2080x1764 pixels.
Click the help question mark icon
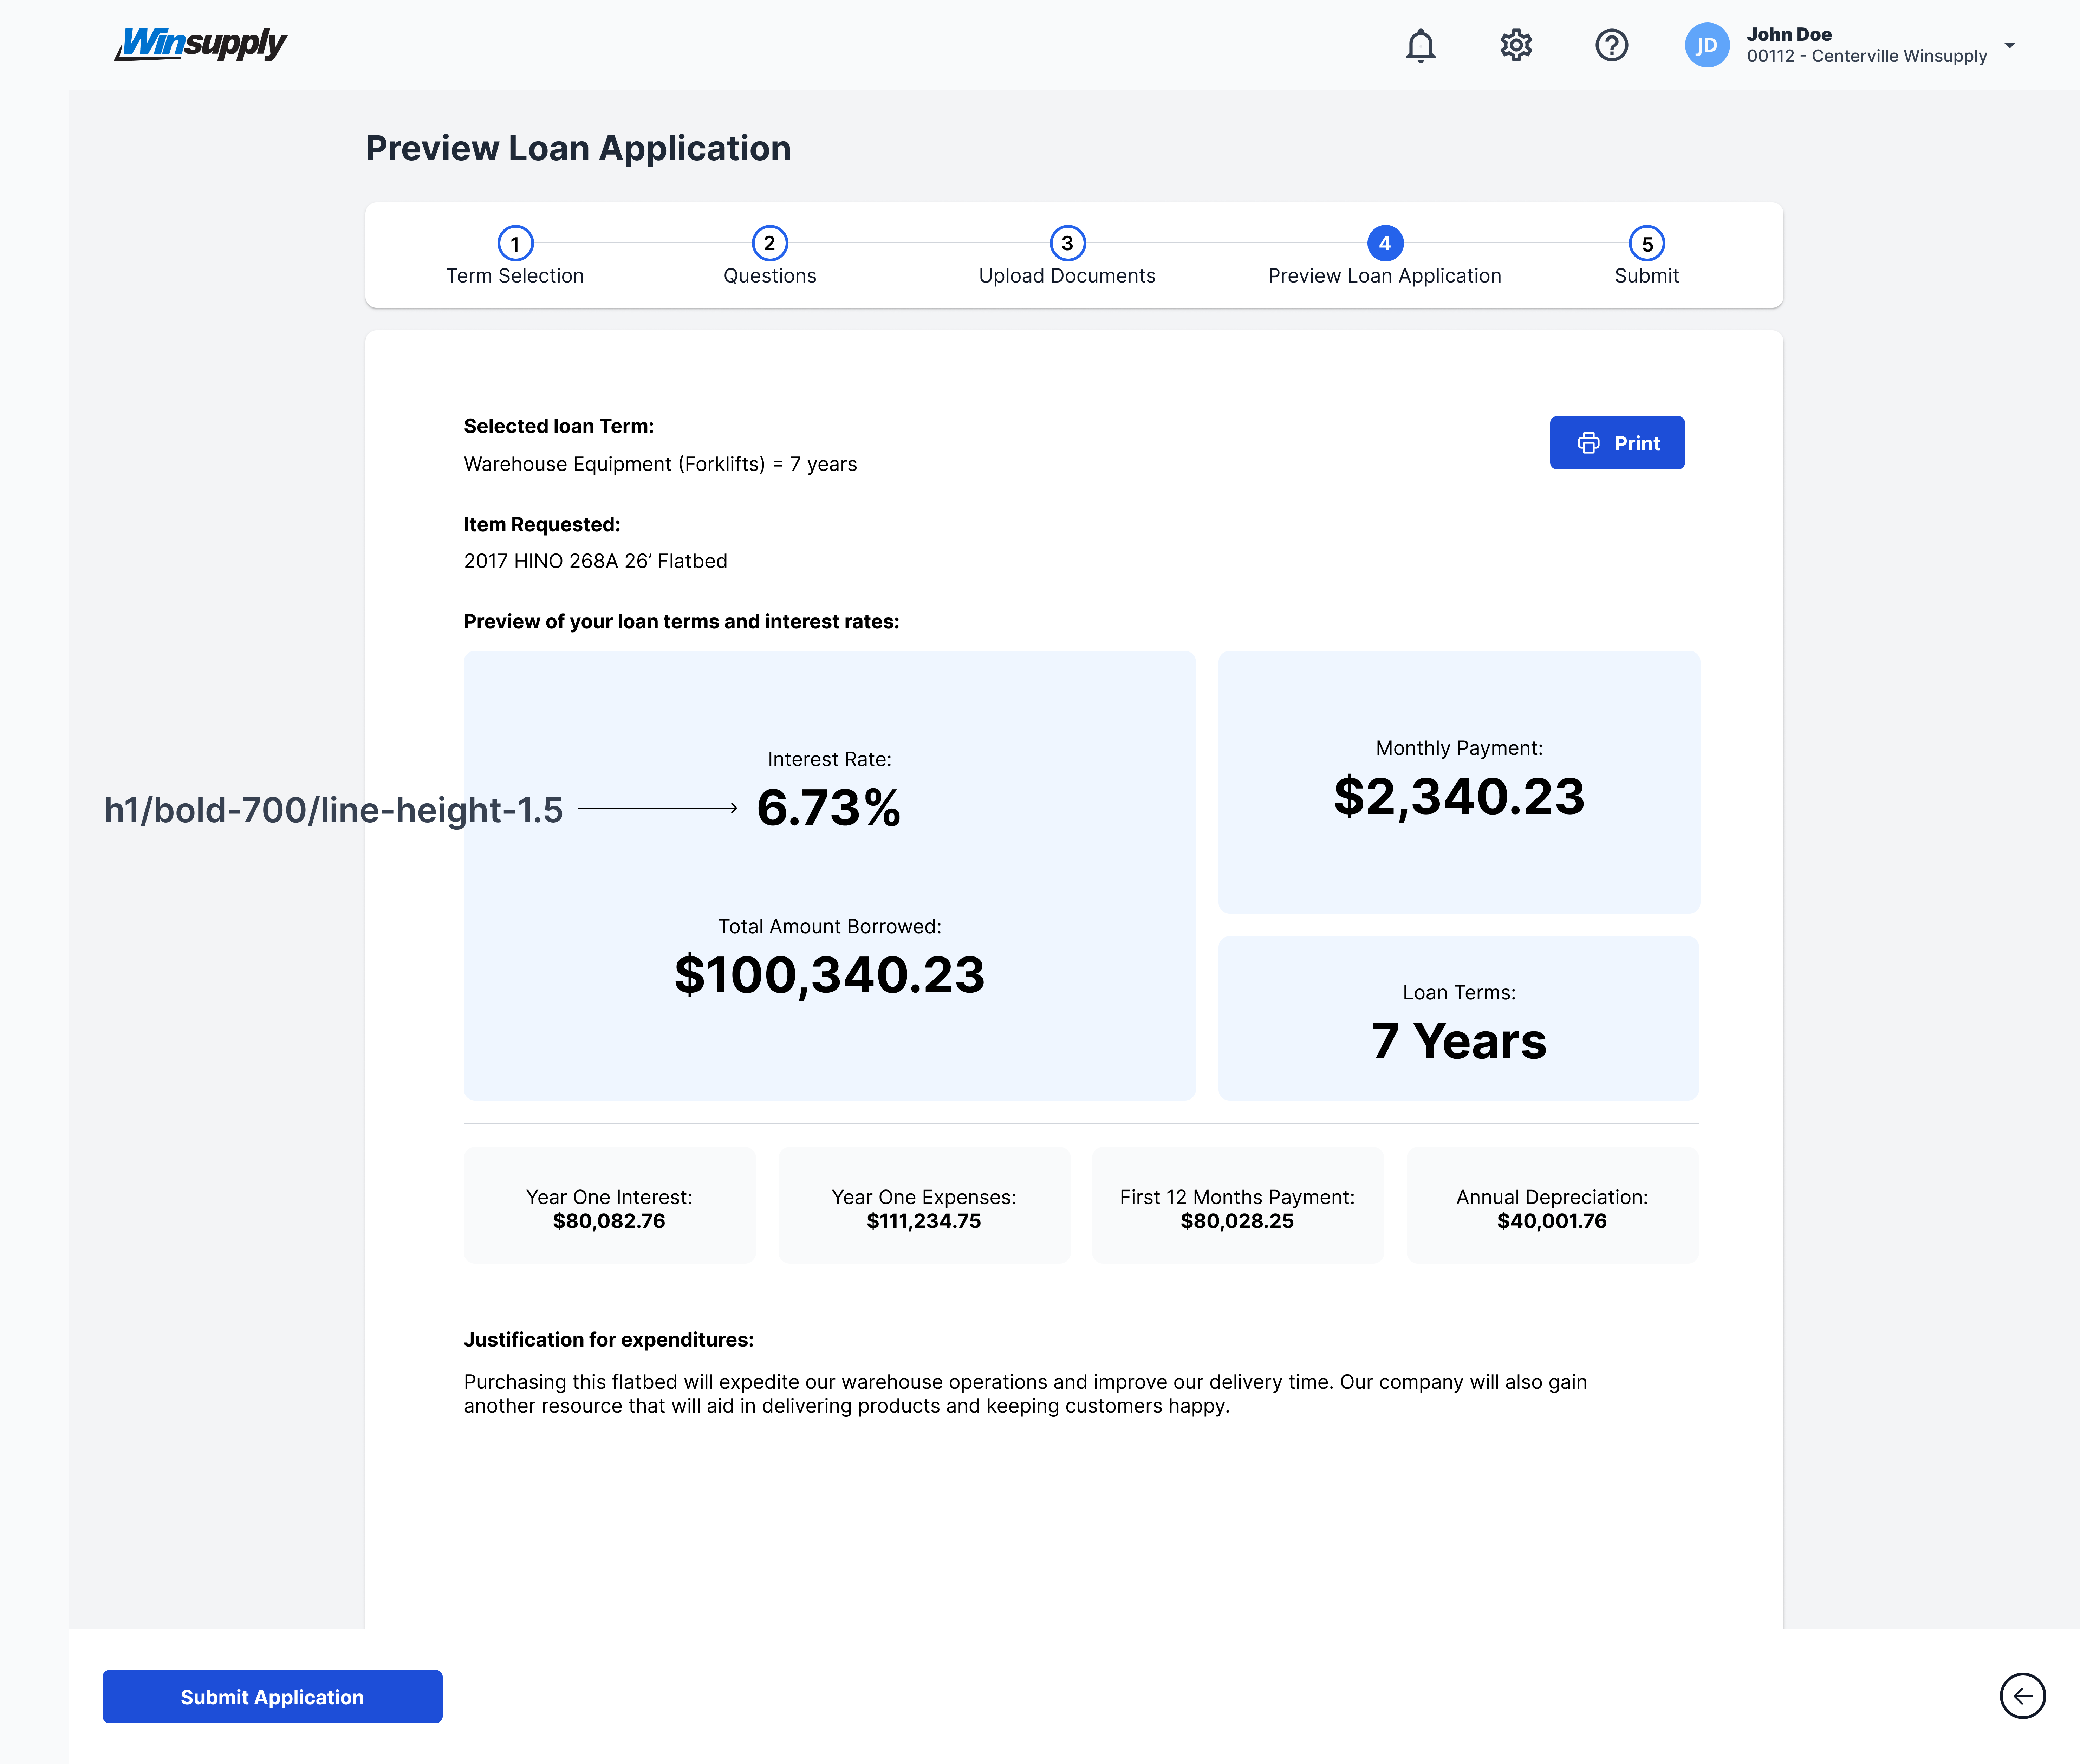tap(1611, 45)
